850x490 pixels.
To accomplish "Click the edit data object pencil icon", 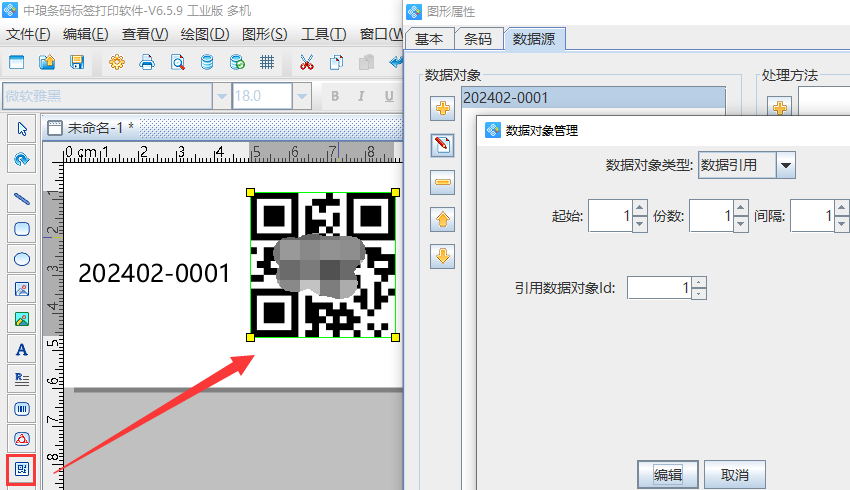I will [x=443, y=145].
